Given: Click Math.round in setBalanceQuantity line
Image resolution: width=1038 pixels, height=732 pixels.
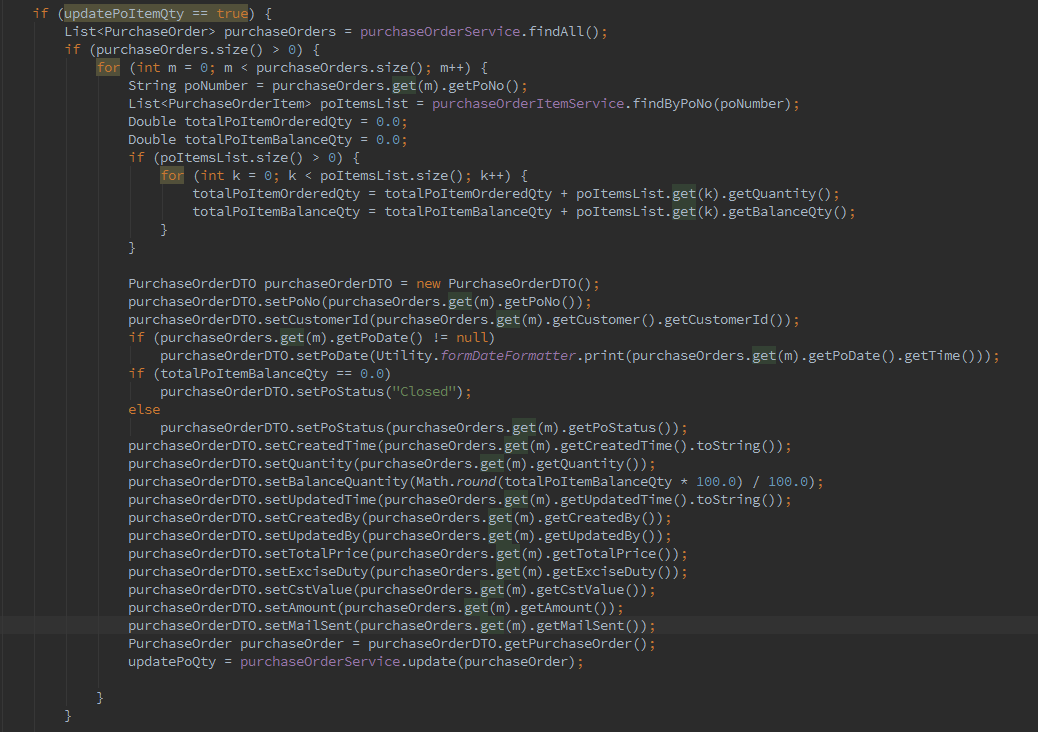Looking at the screenshot, I should 455,482.
